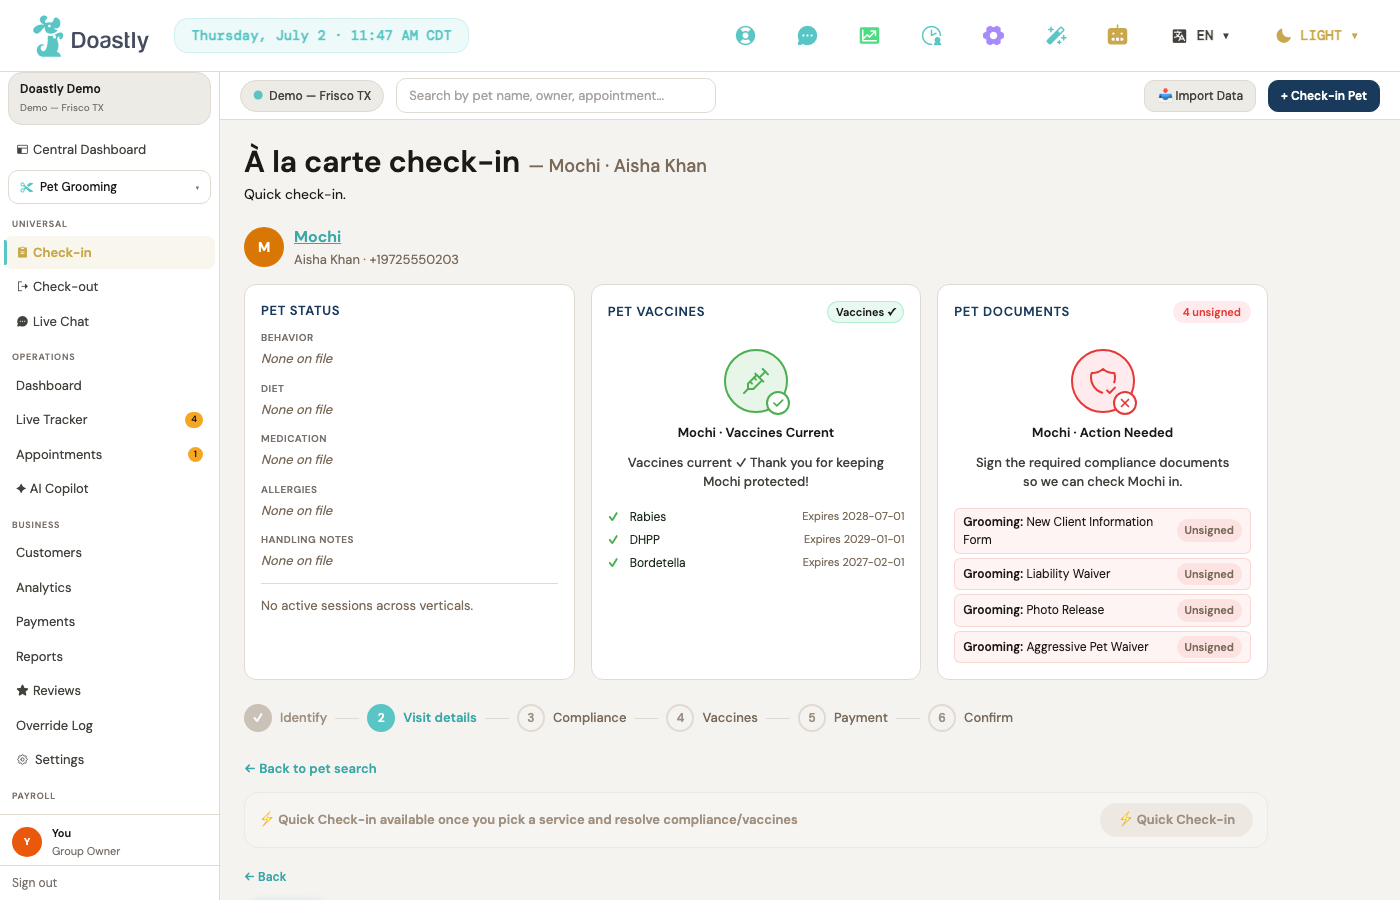Open Grooming: New Client Information Form row
This screenshot has width=1400, height=900.
(1102, 531)
